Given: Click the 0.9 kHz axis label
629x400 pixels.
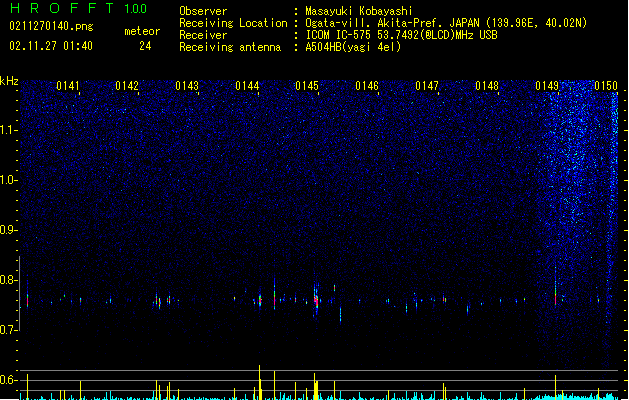Looking at the screenshot, I should (x=8, y=230).
